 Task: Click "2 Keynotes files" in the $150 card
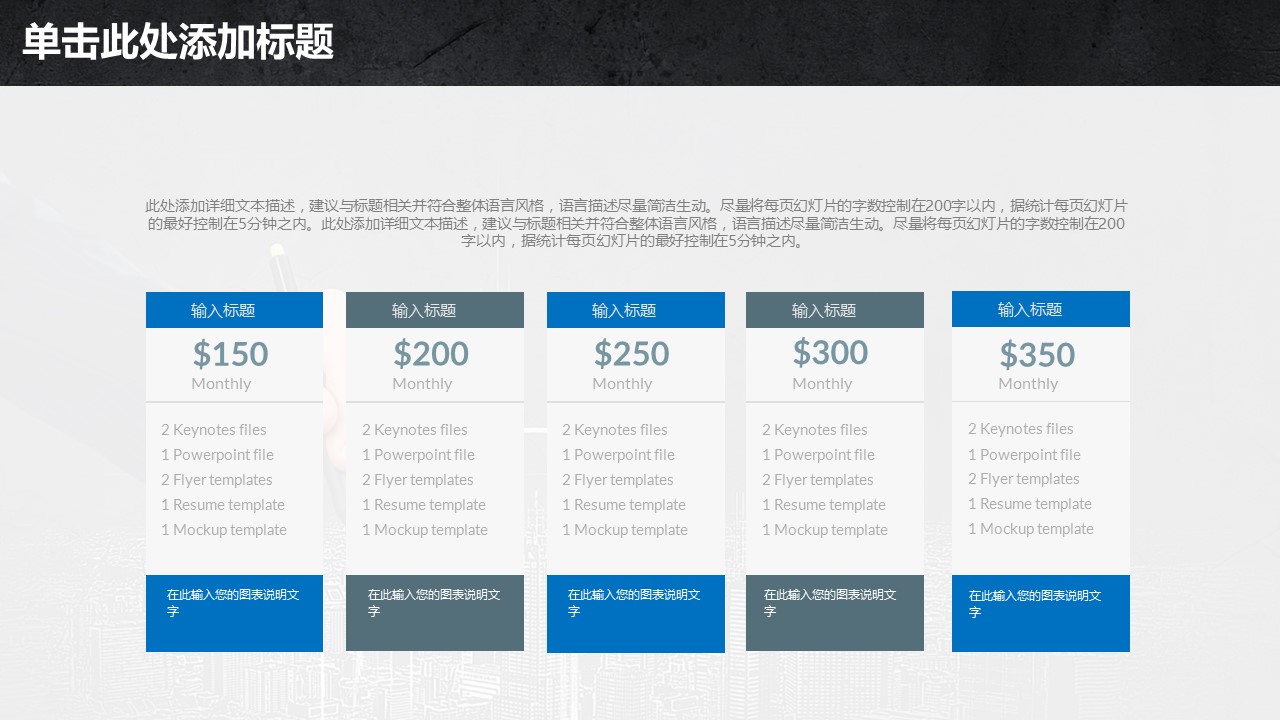[x=214, y=430]
